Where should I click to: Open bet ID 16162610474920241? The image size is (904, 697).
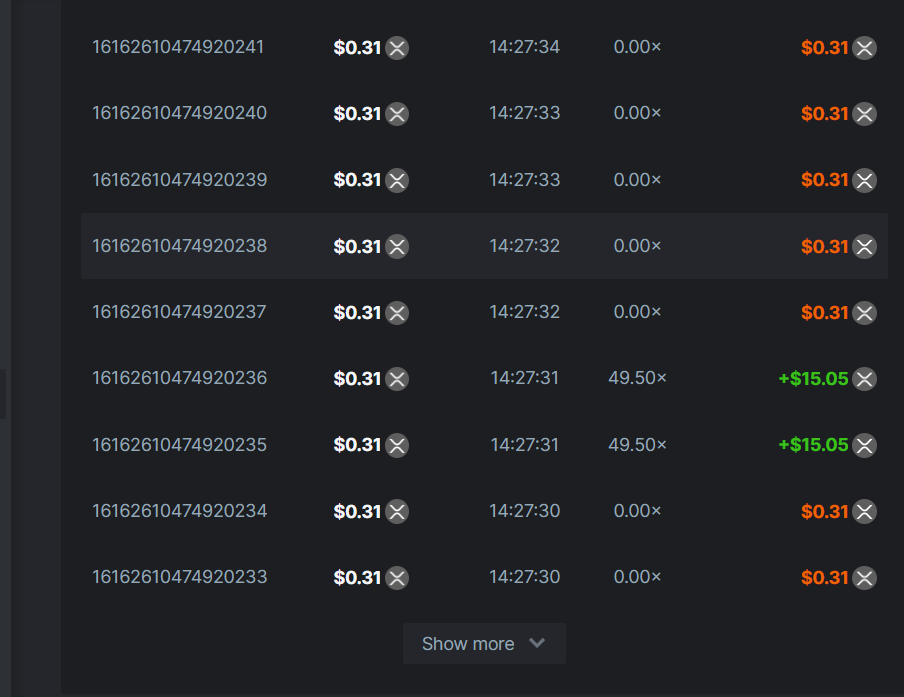pyautogui.click(x=178, y=47)
